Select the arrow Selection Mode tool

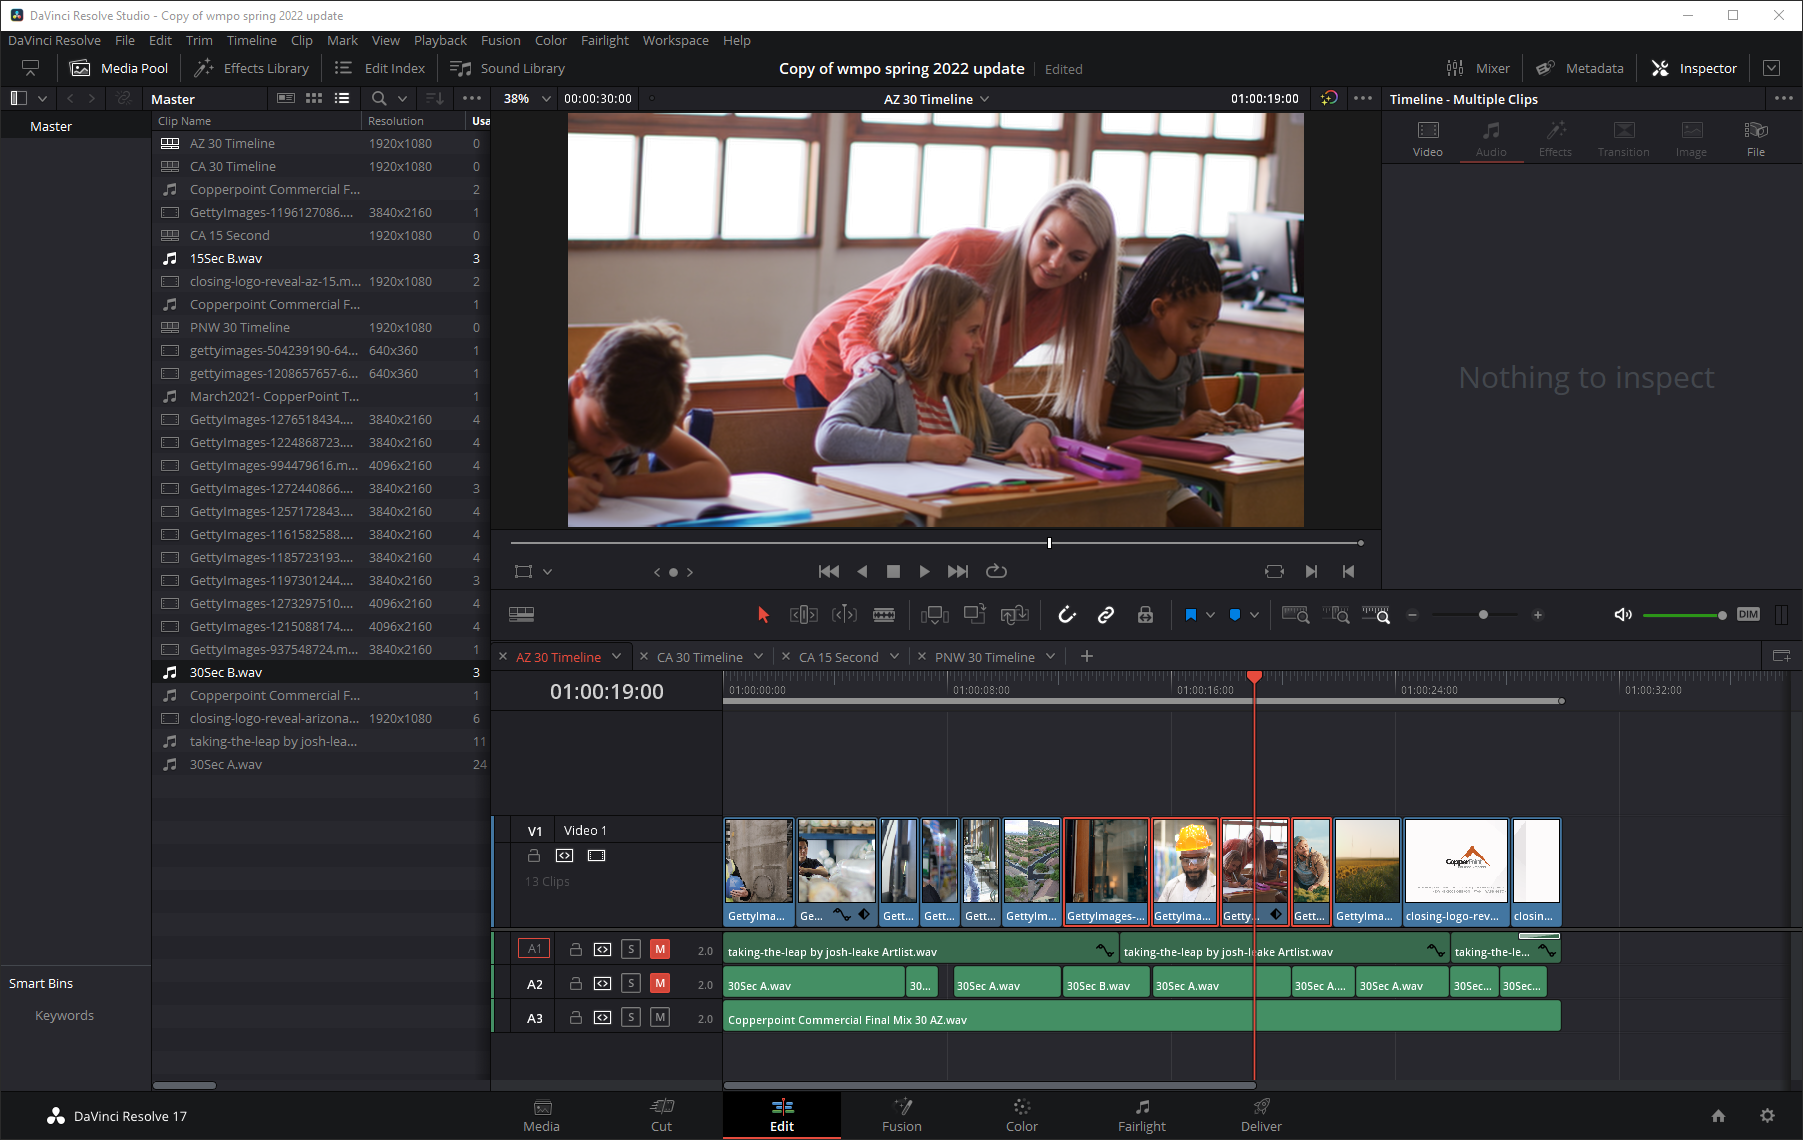coord(764,615)
